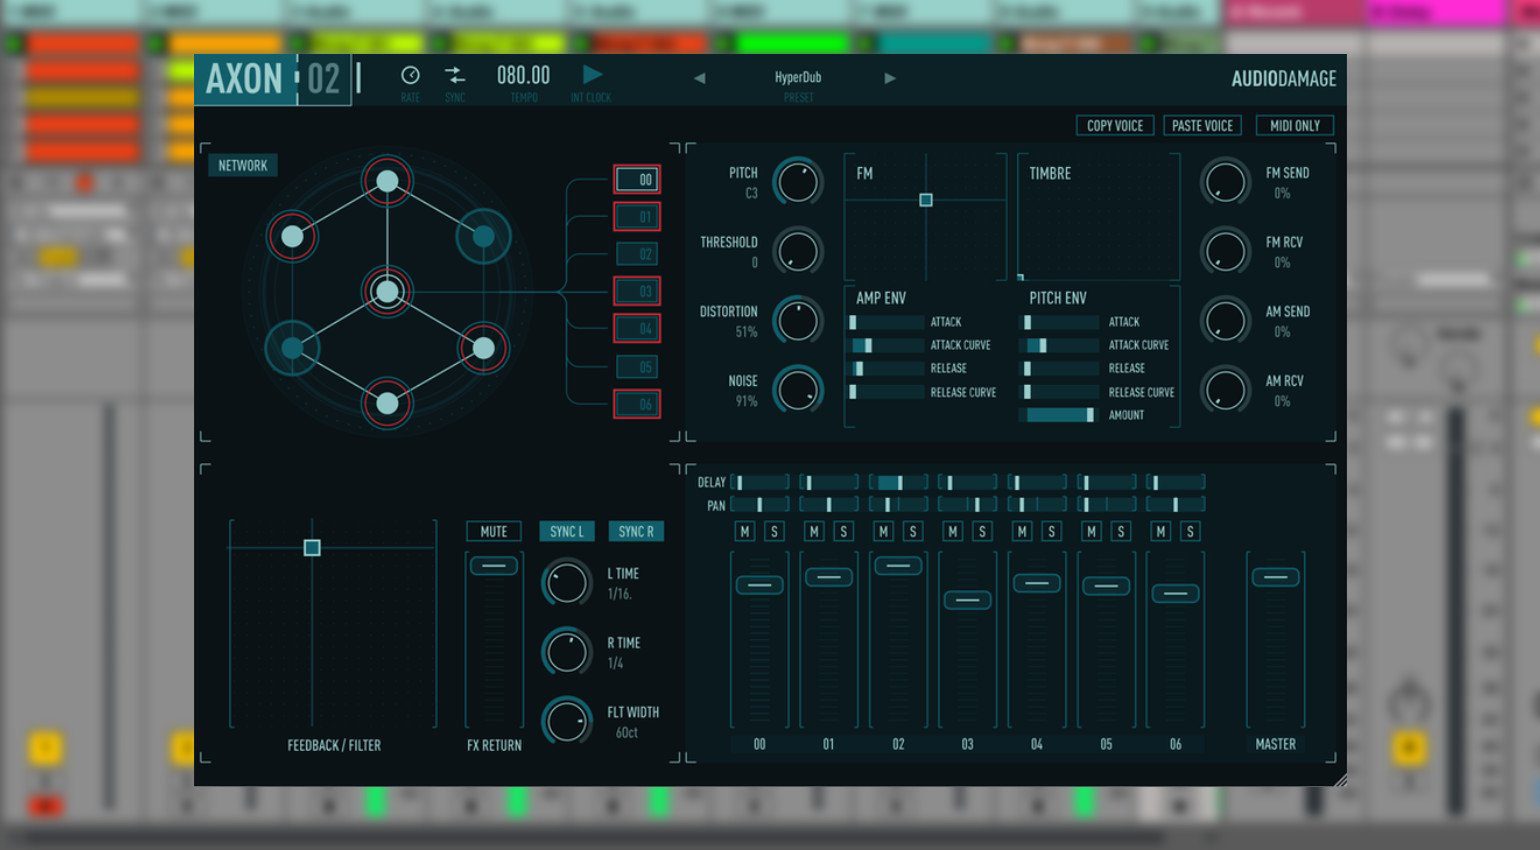Select voice 00 box
The height and width of the screenshot is (850, 1540).
[x=637, y=180]
